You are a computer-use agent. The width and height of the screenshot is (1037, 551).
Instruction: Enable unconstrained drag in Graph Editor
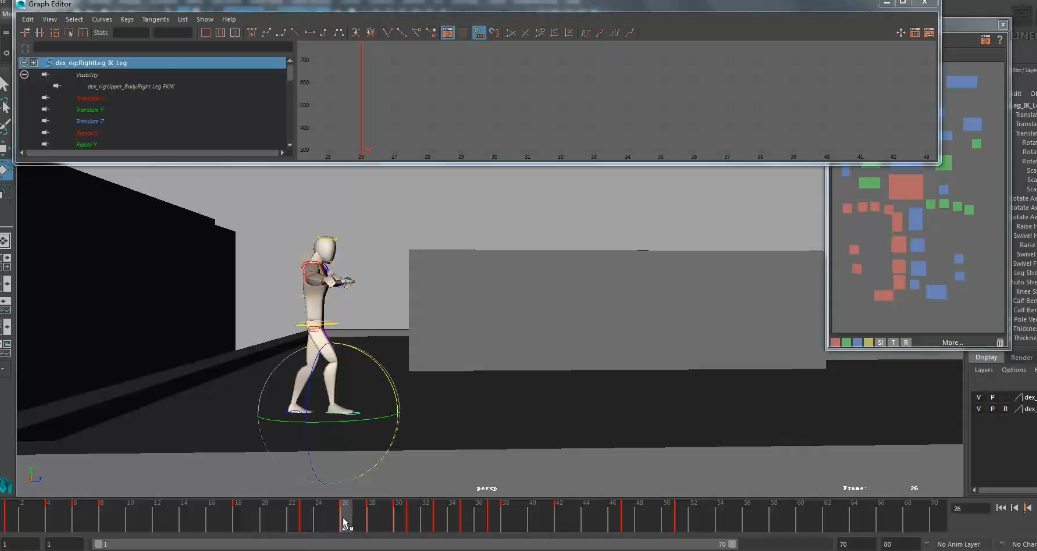(x=900, y=32)
